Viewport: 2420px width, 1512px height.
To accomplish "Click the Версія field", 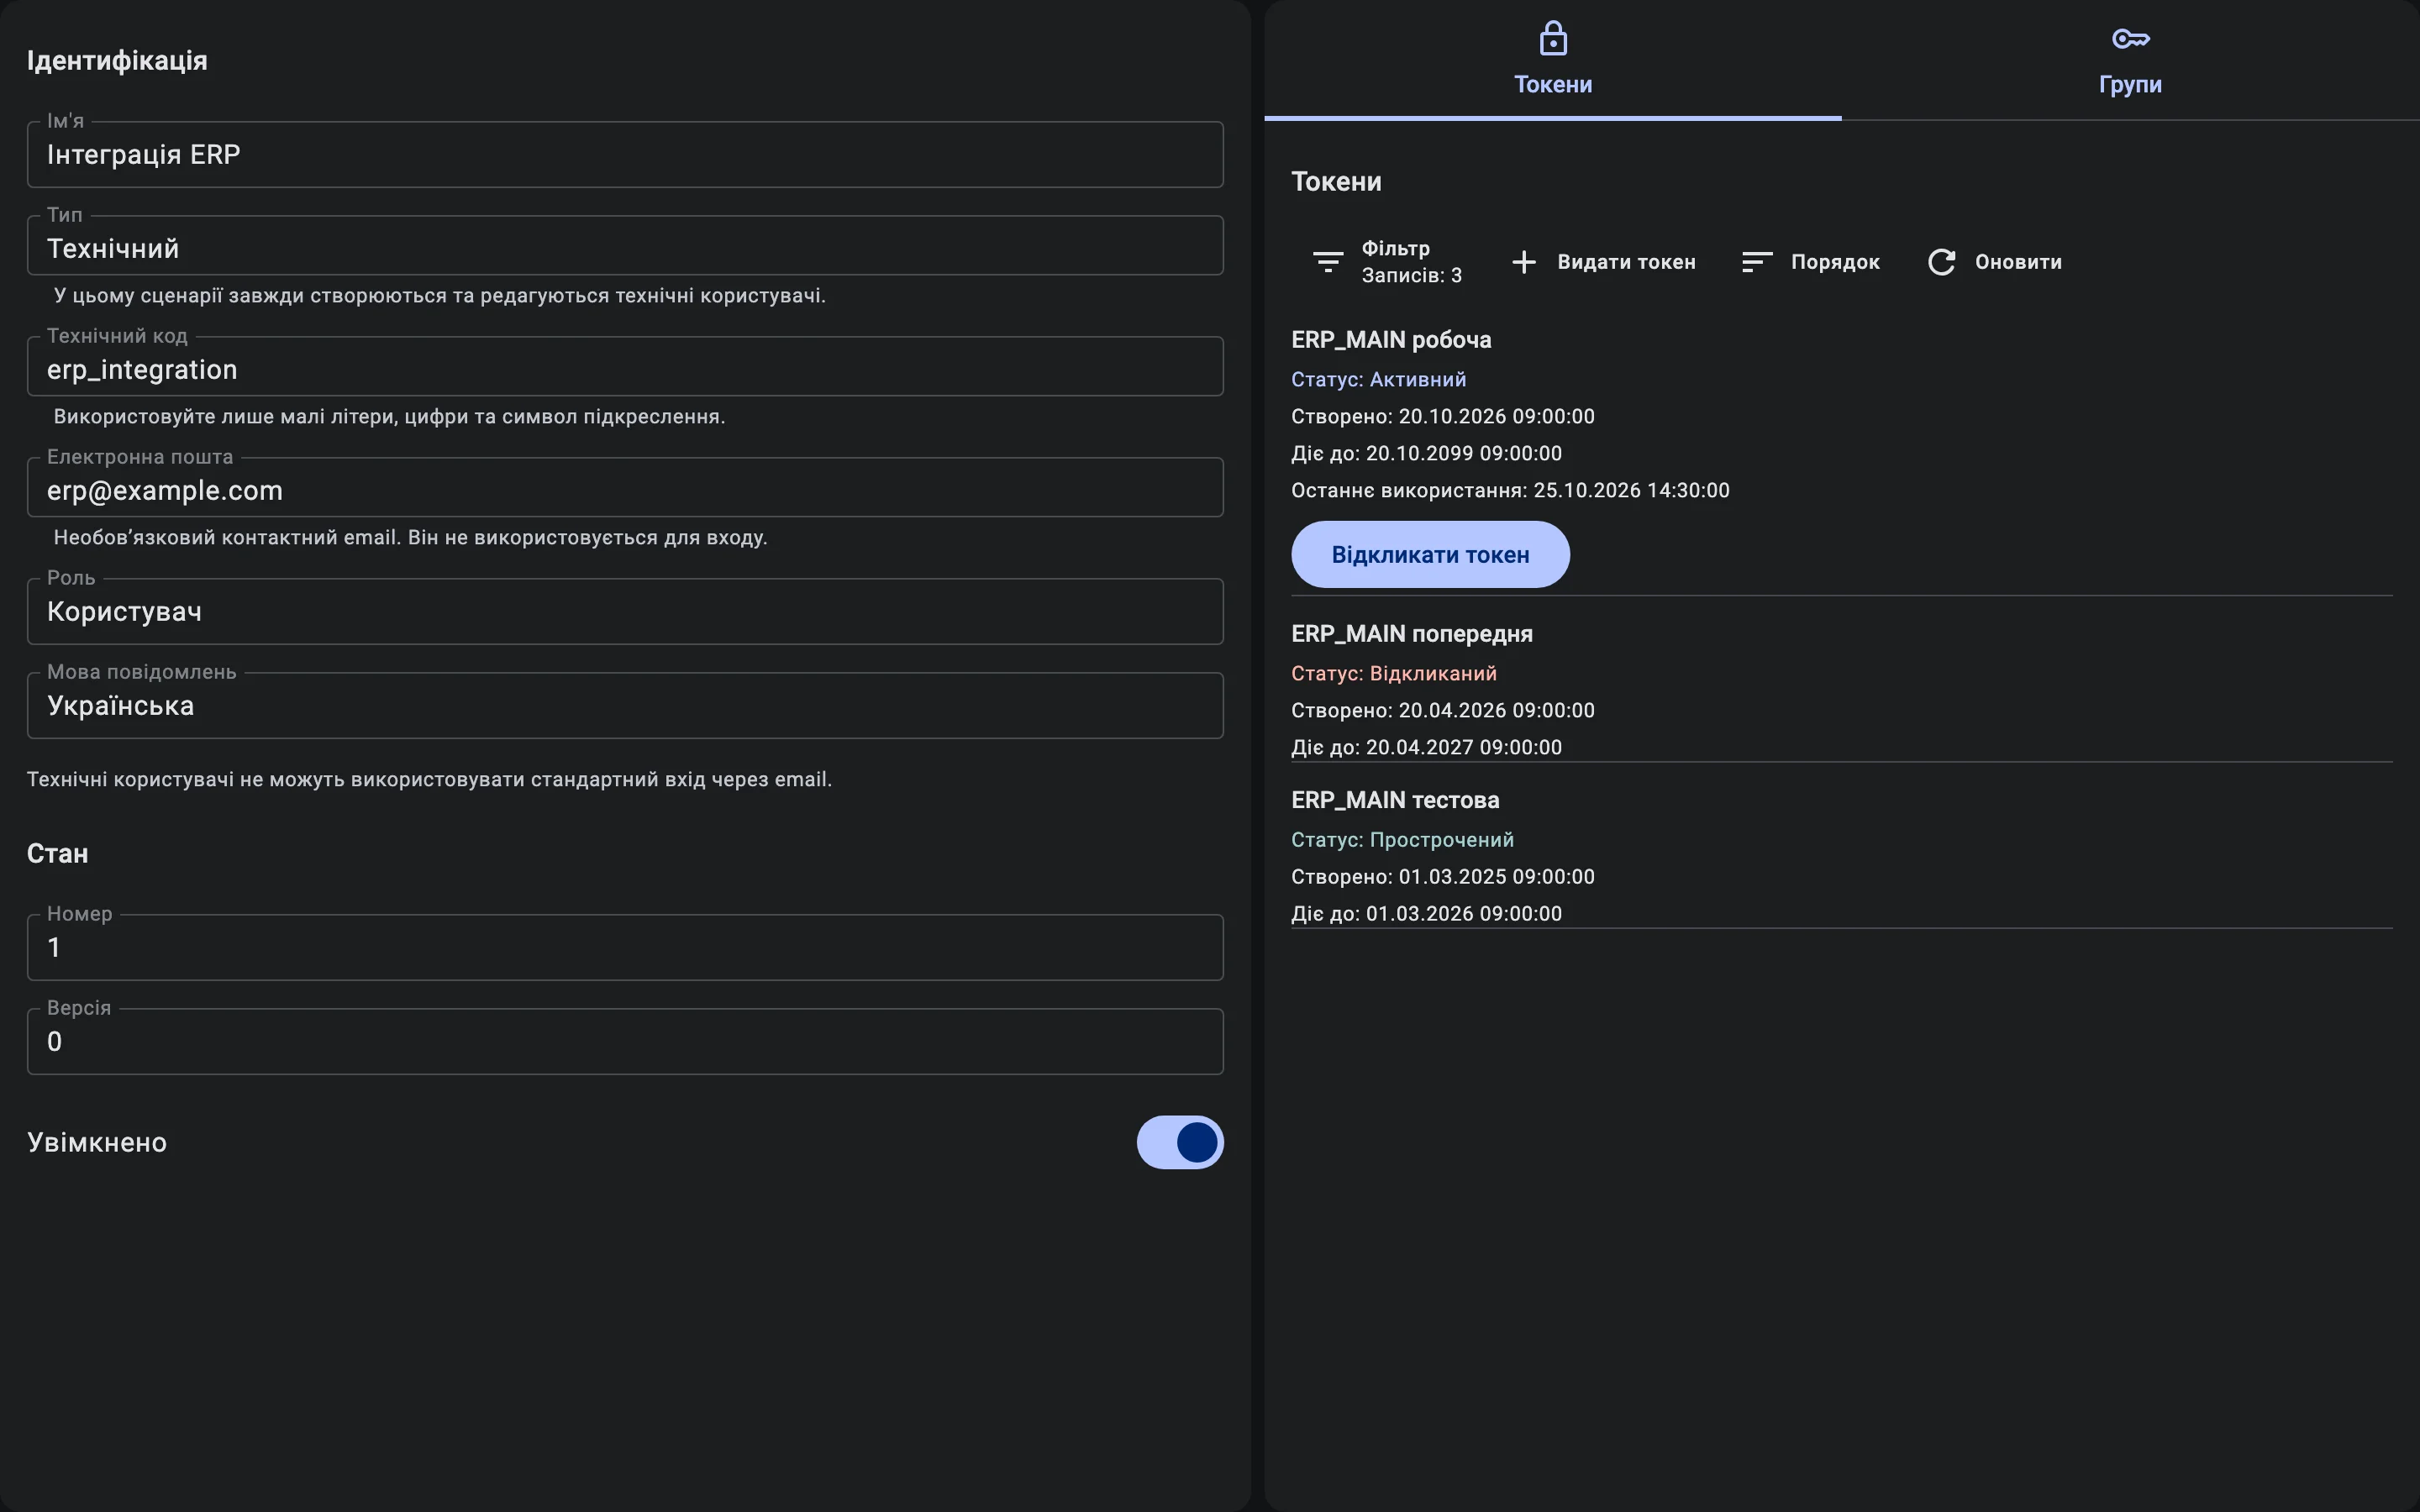I will pyautogui.click(x=625, y=1042).
